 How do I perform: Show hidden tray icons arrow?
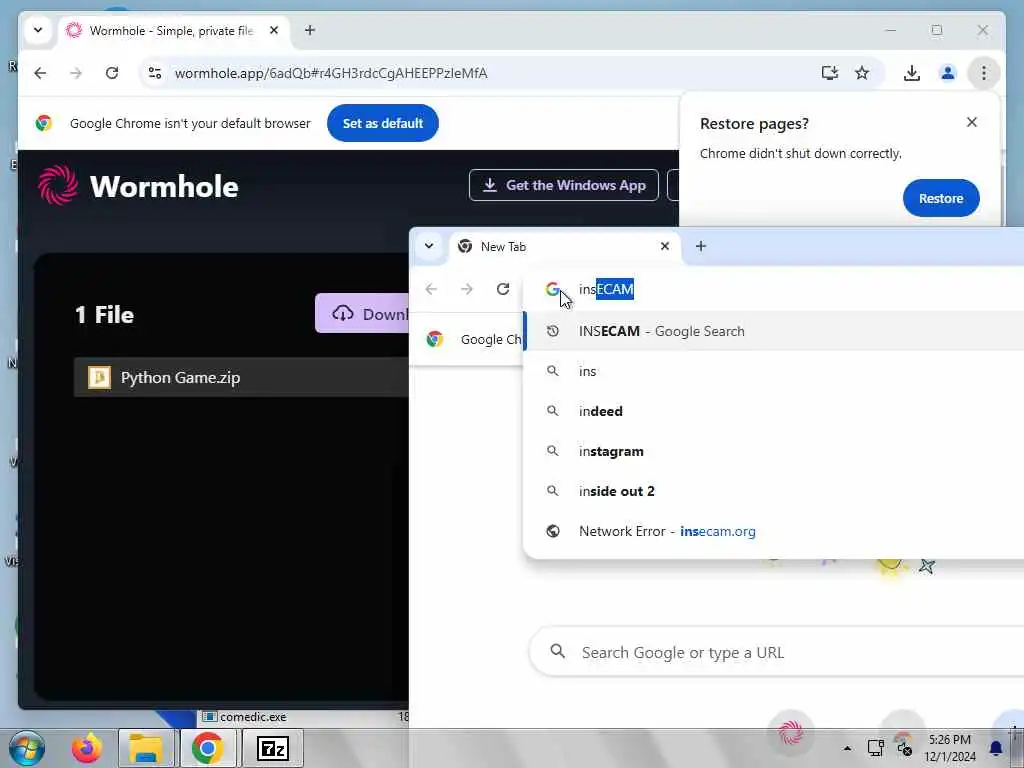pyautogui.click(x=847, y=748)
